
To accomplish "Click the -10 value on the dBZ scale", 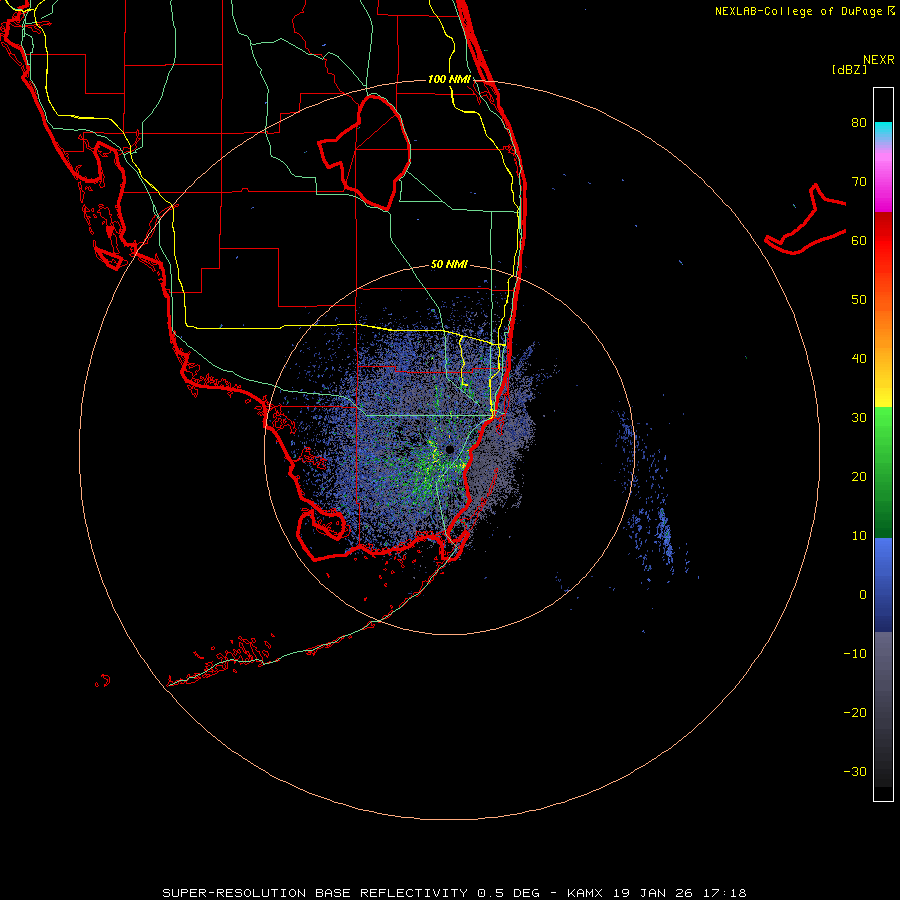I will click(x=855, y=654).
